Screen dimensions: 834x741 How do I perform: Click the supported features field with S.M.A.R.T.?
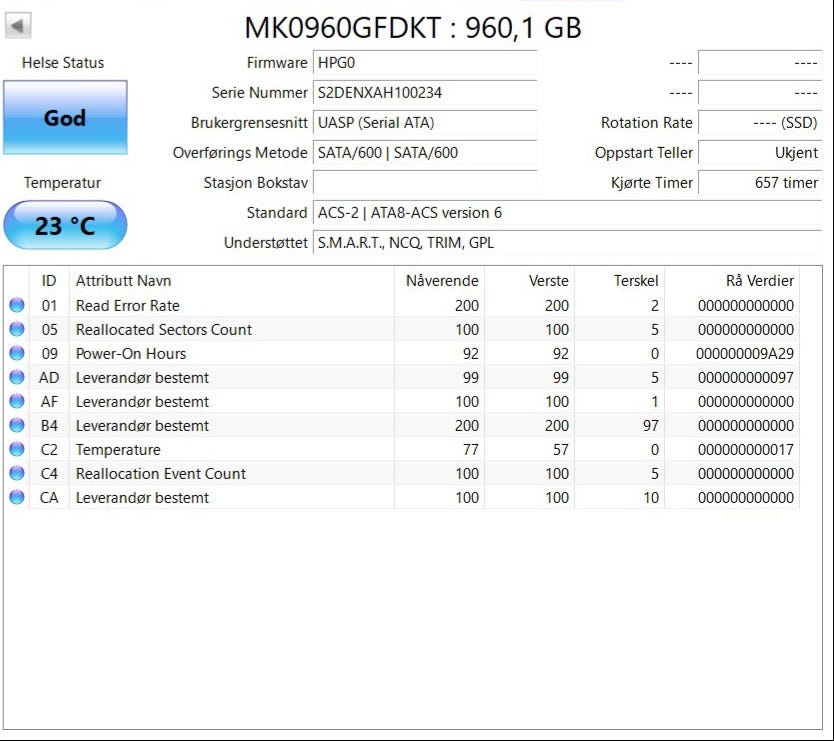pyautogui.click(x=568, y=243)
